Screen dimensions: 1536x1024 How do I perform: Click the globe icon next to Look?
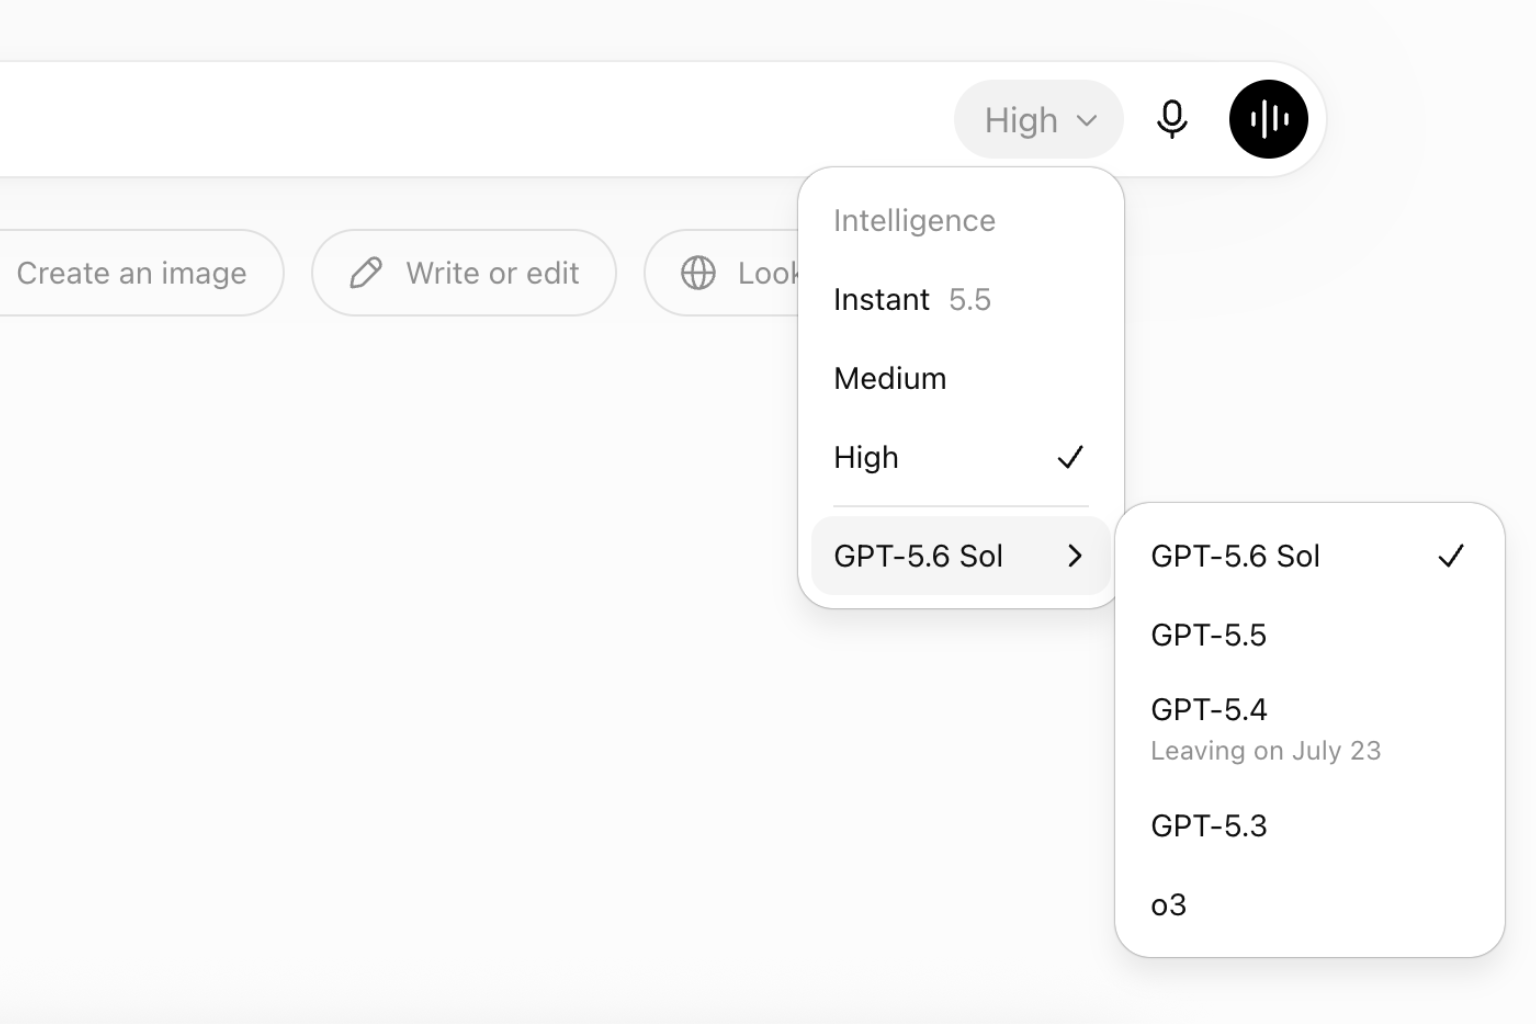698,273
